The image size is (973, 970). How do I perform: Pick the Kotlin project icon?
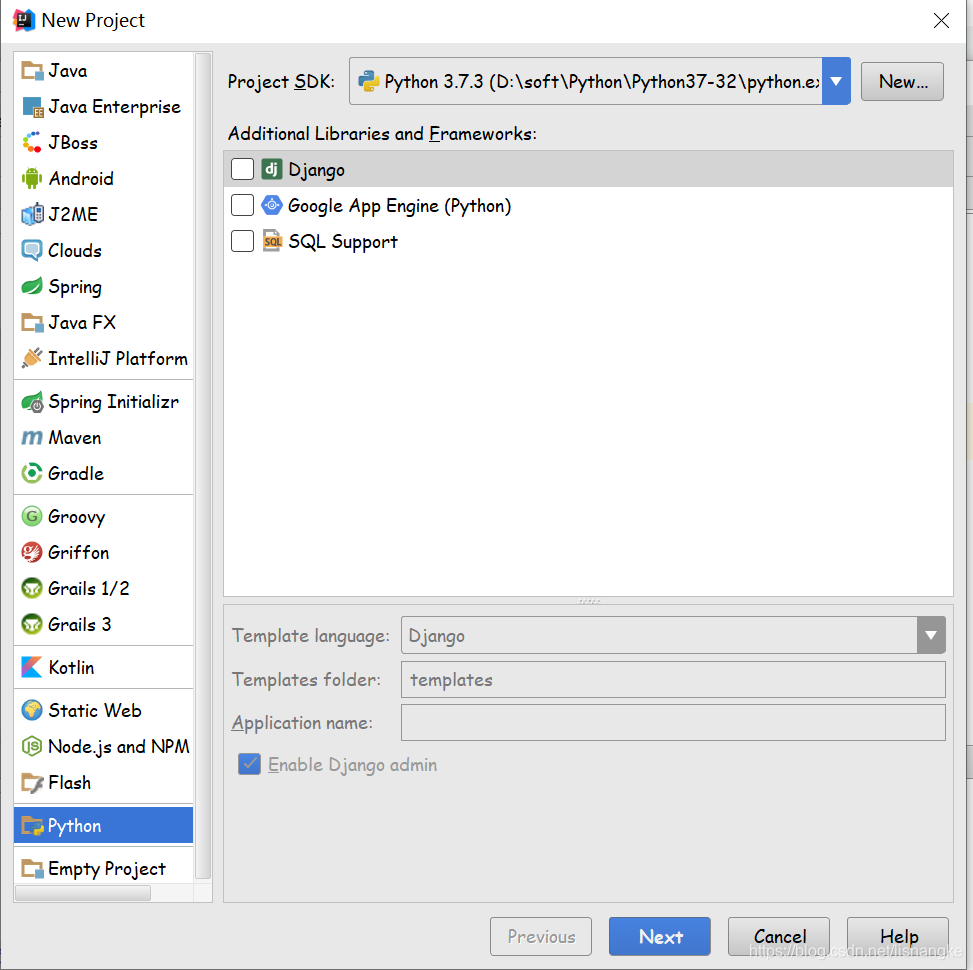[x=32, y=667]
